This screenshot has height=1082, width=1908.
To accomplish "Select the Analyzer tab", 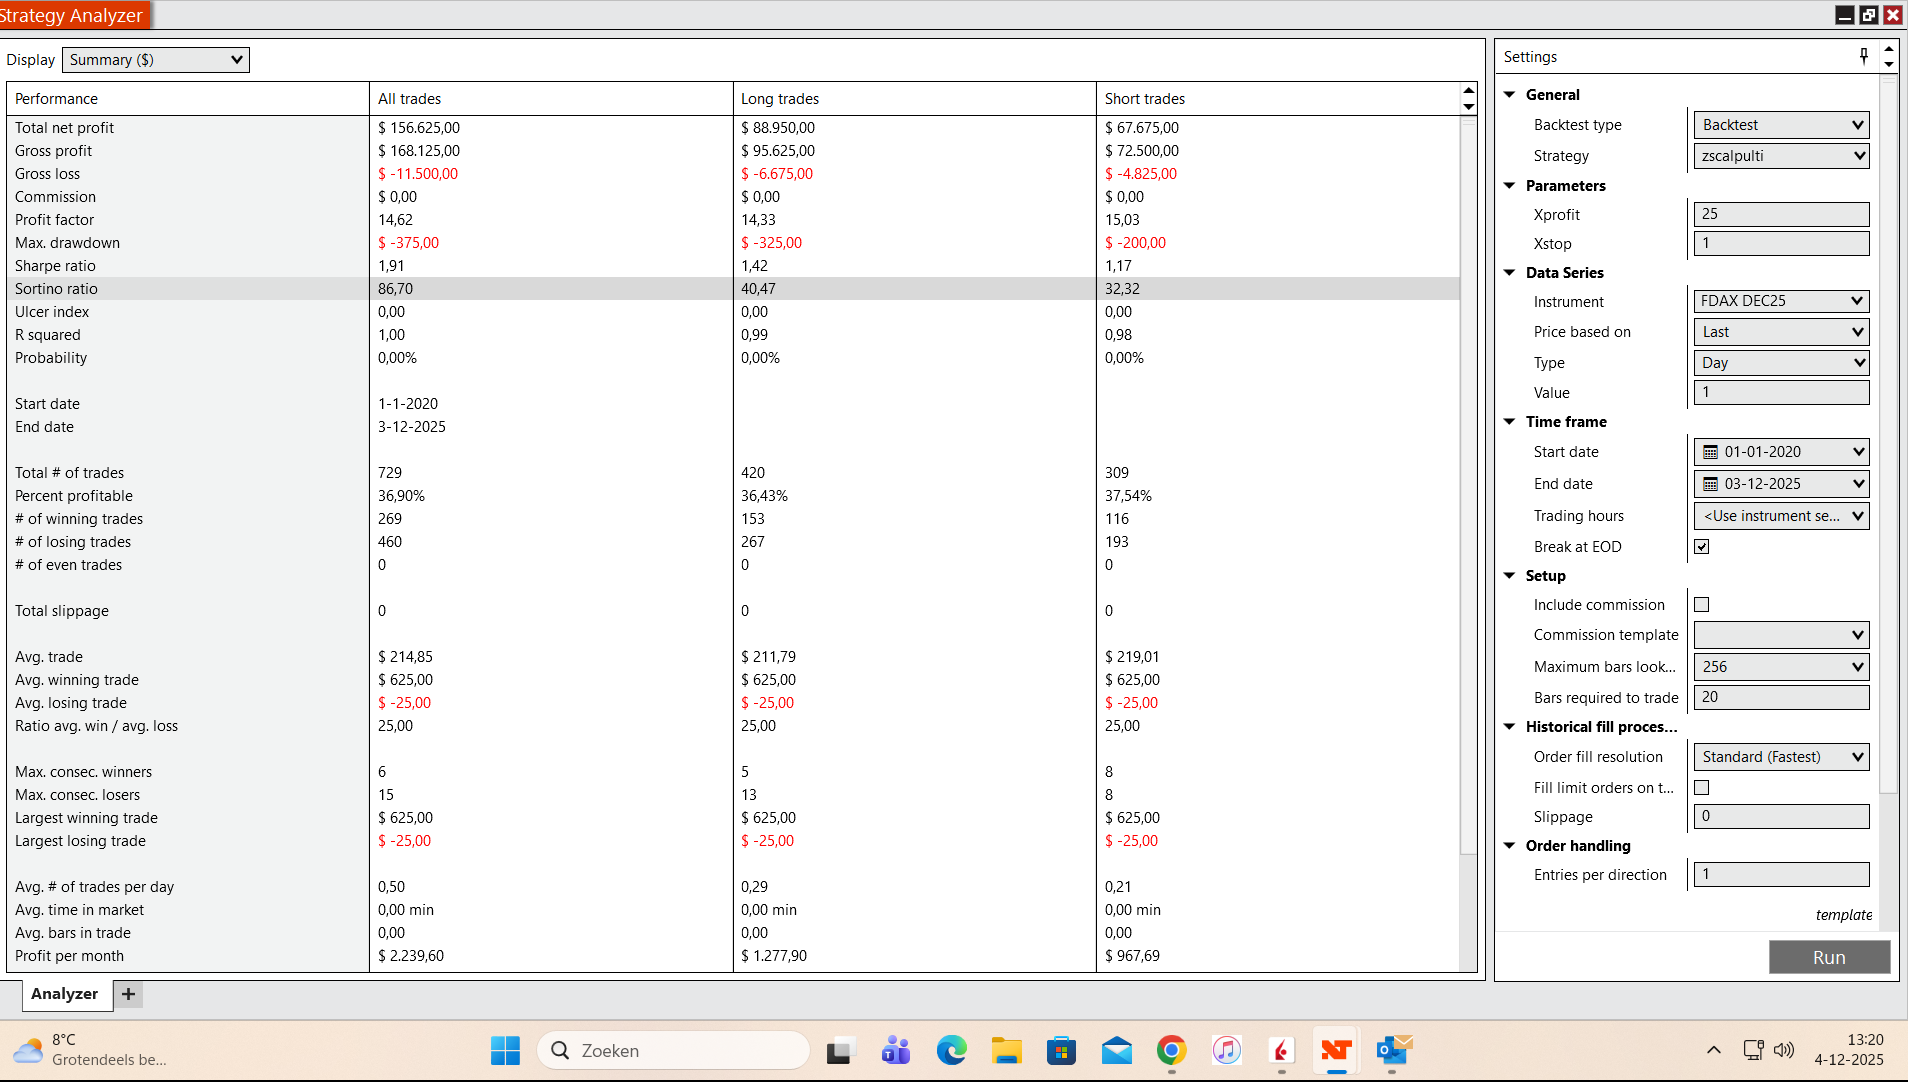I will [64, 994].
